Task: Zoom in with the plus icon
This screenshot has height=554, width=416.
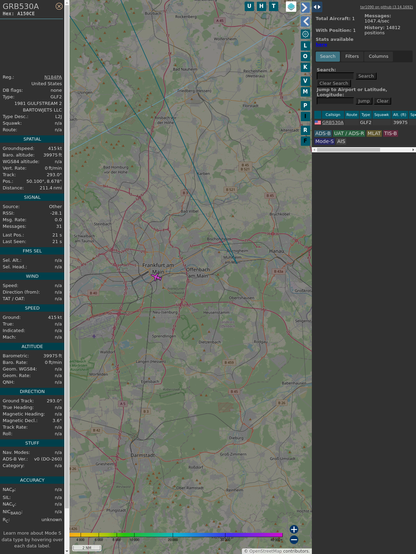Action: (294, 529)
